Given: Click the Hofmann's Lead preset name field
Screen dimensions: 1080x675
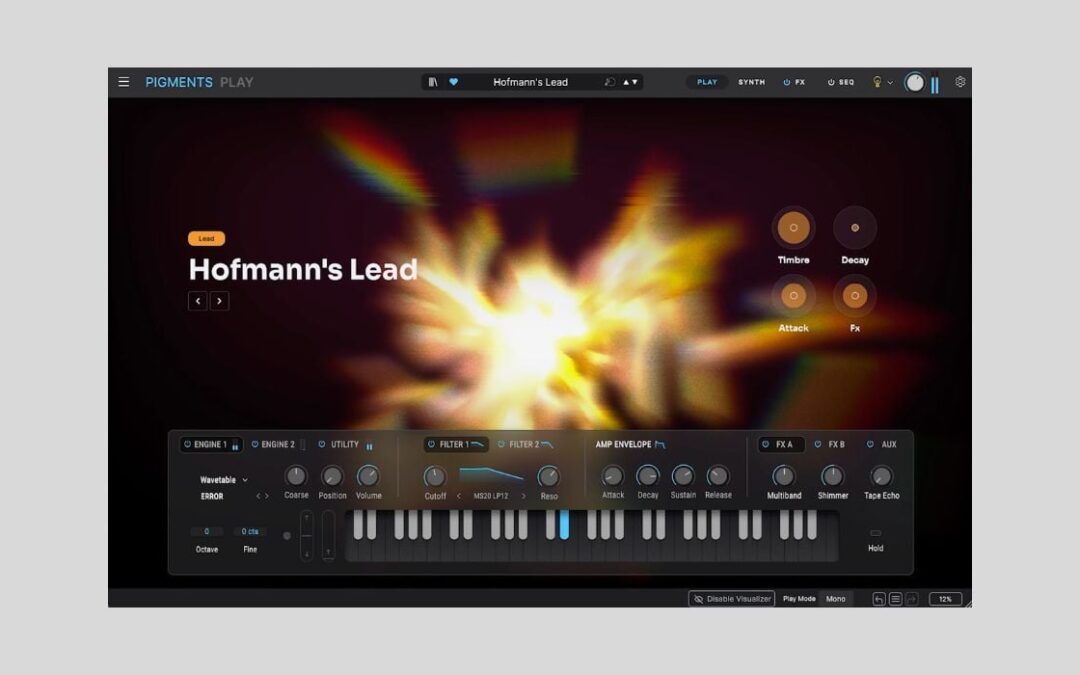Looking at the screenshot, I should 530,82.
